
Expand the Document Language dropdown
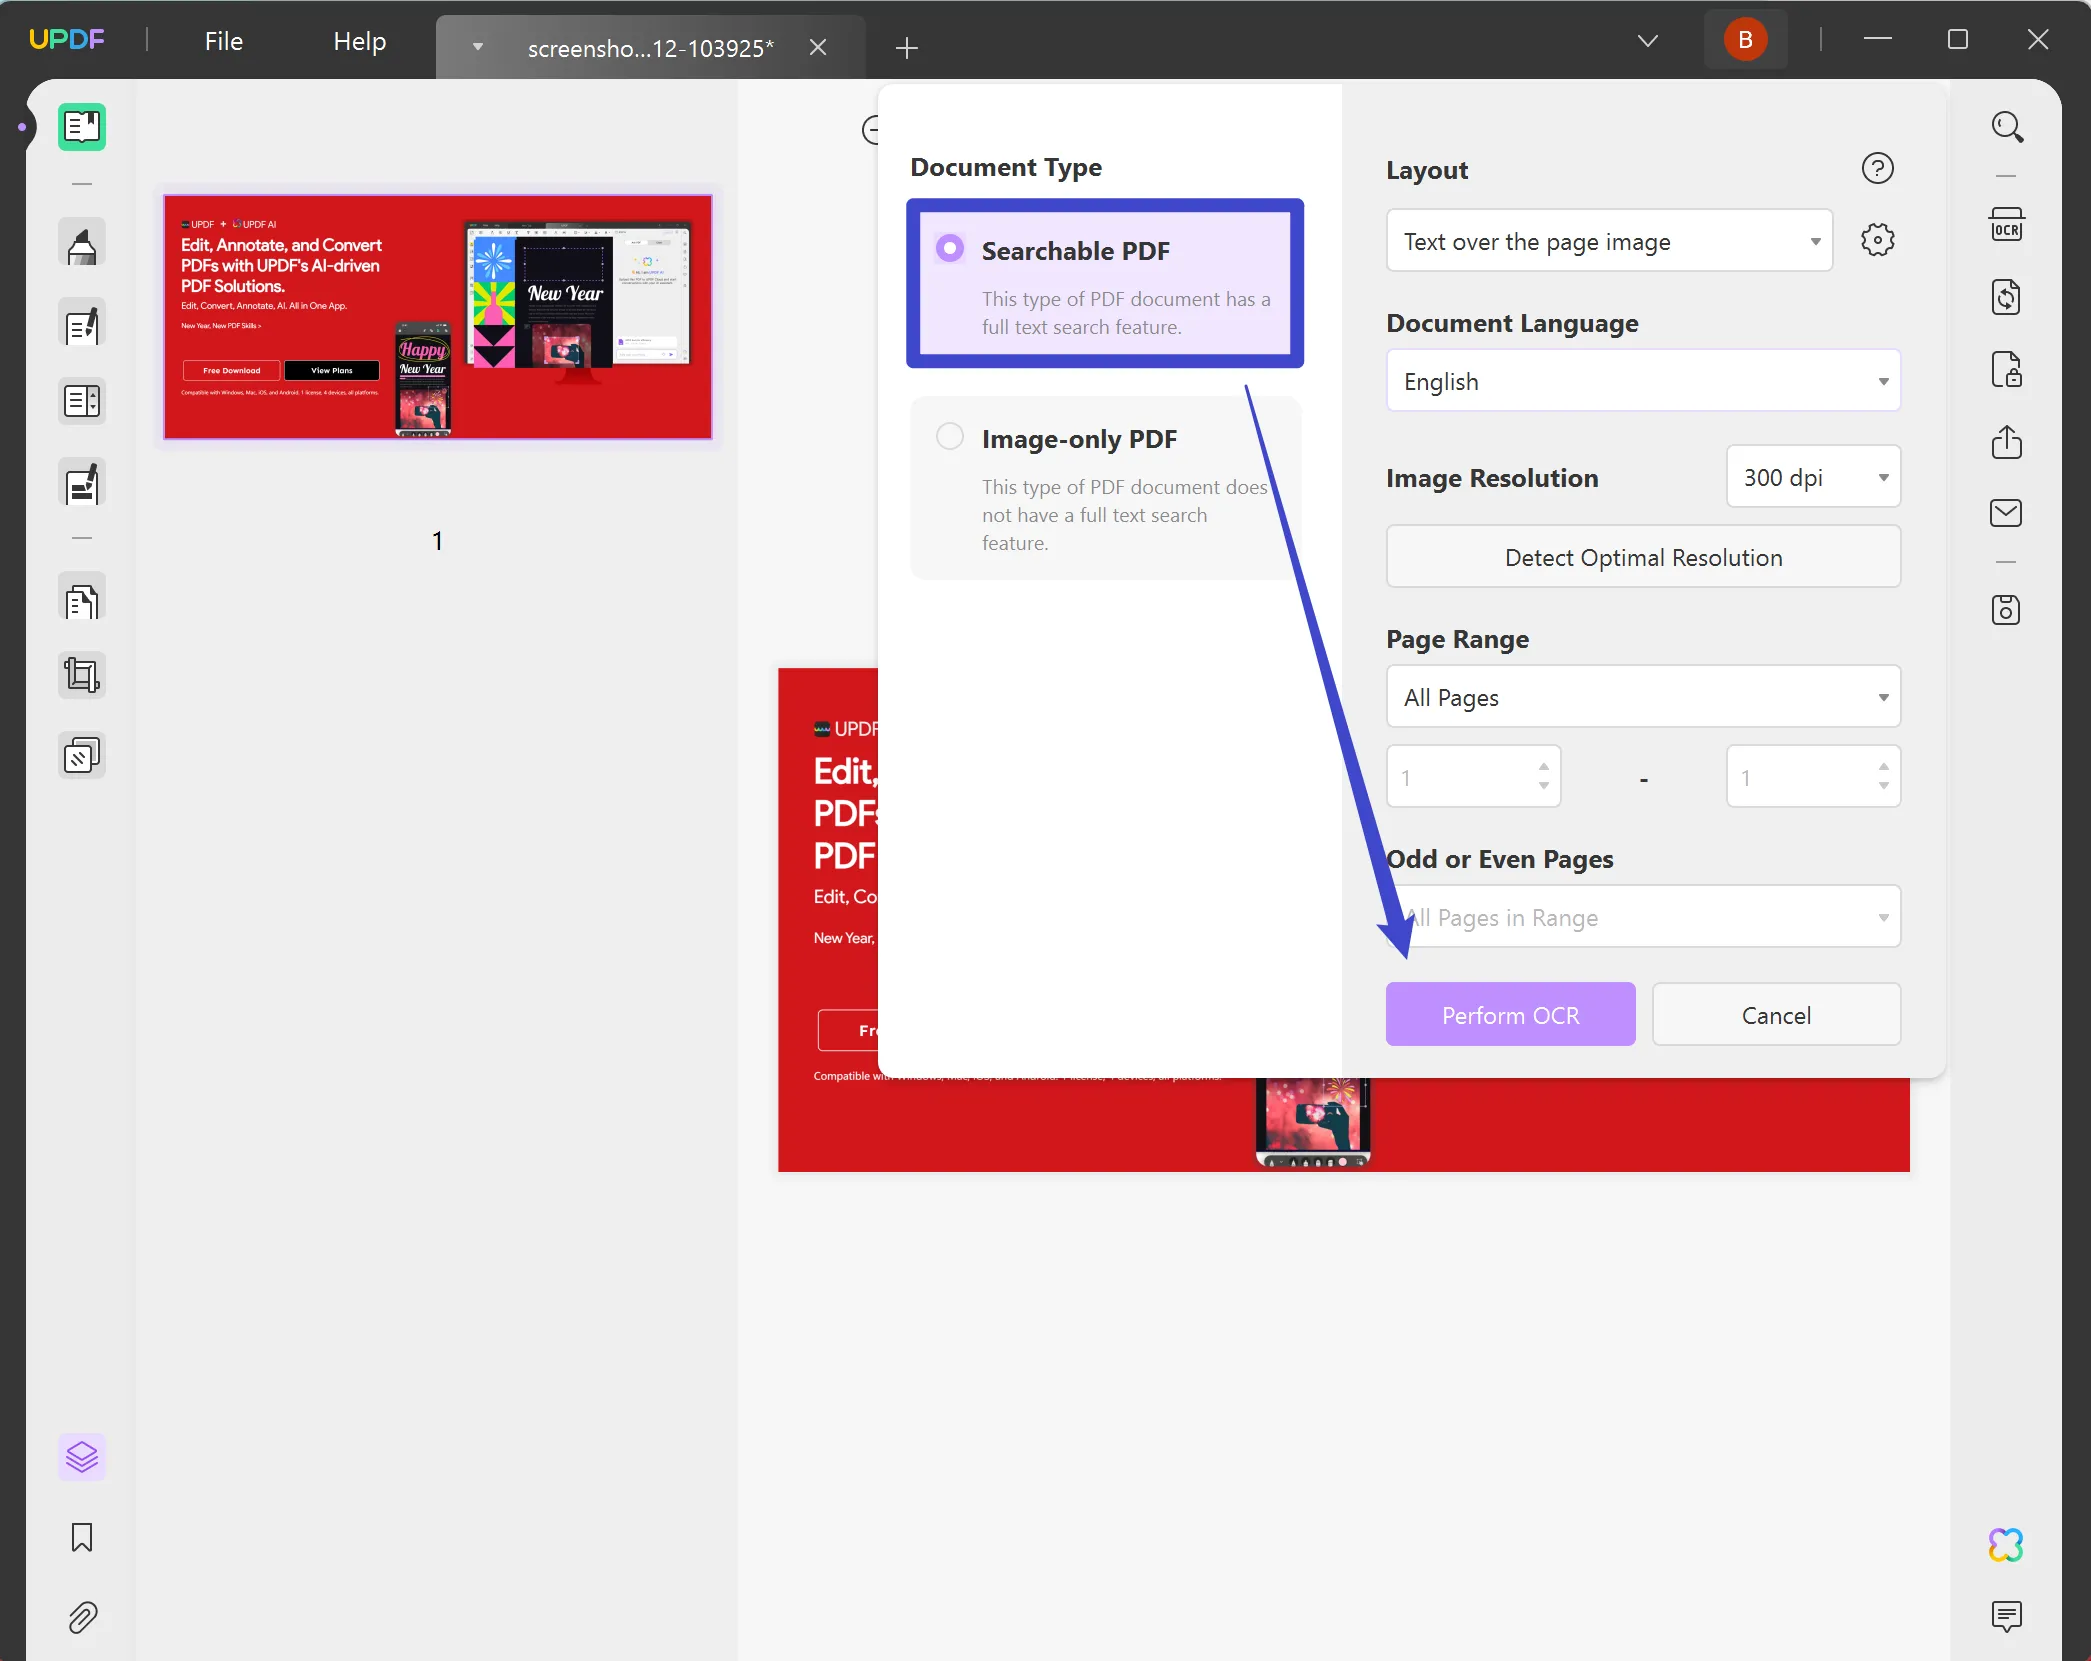[x=1643, y=380]
